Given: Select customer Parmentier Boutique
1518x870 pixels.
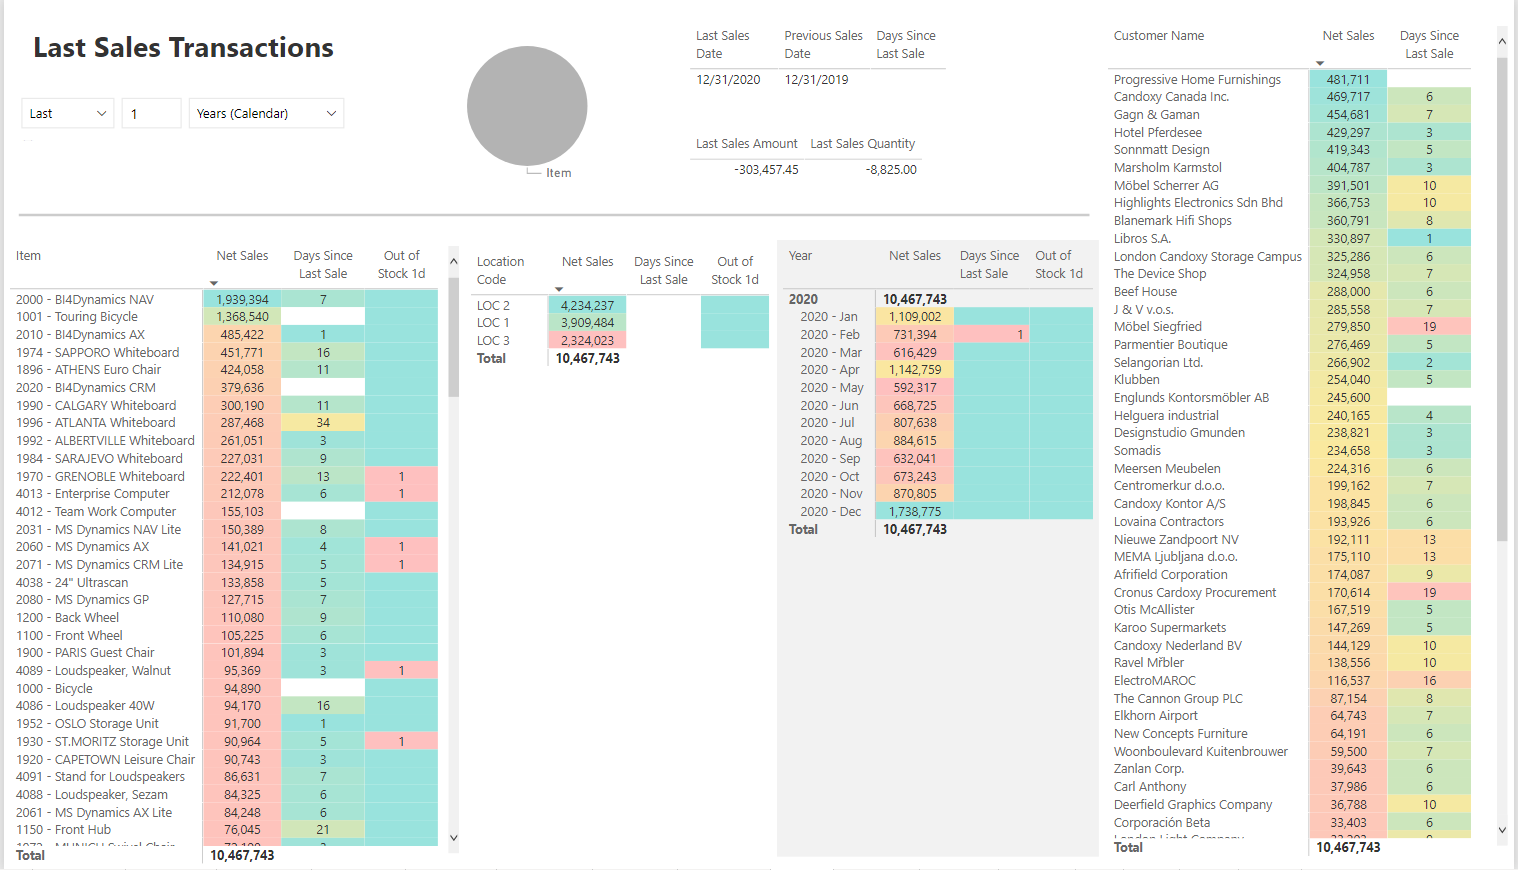Looking at the screenshot, I should tap(1171, 345).
